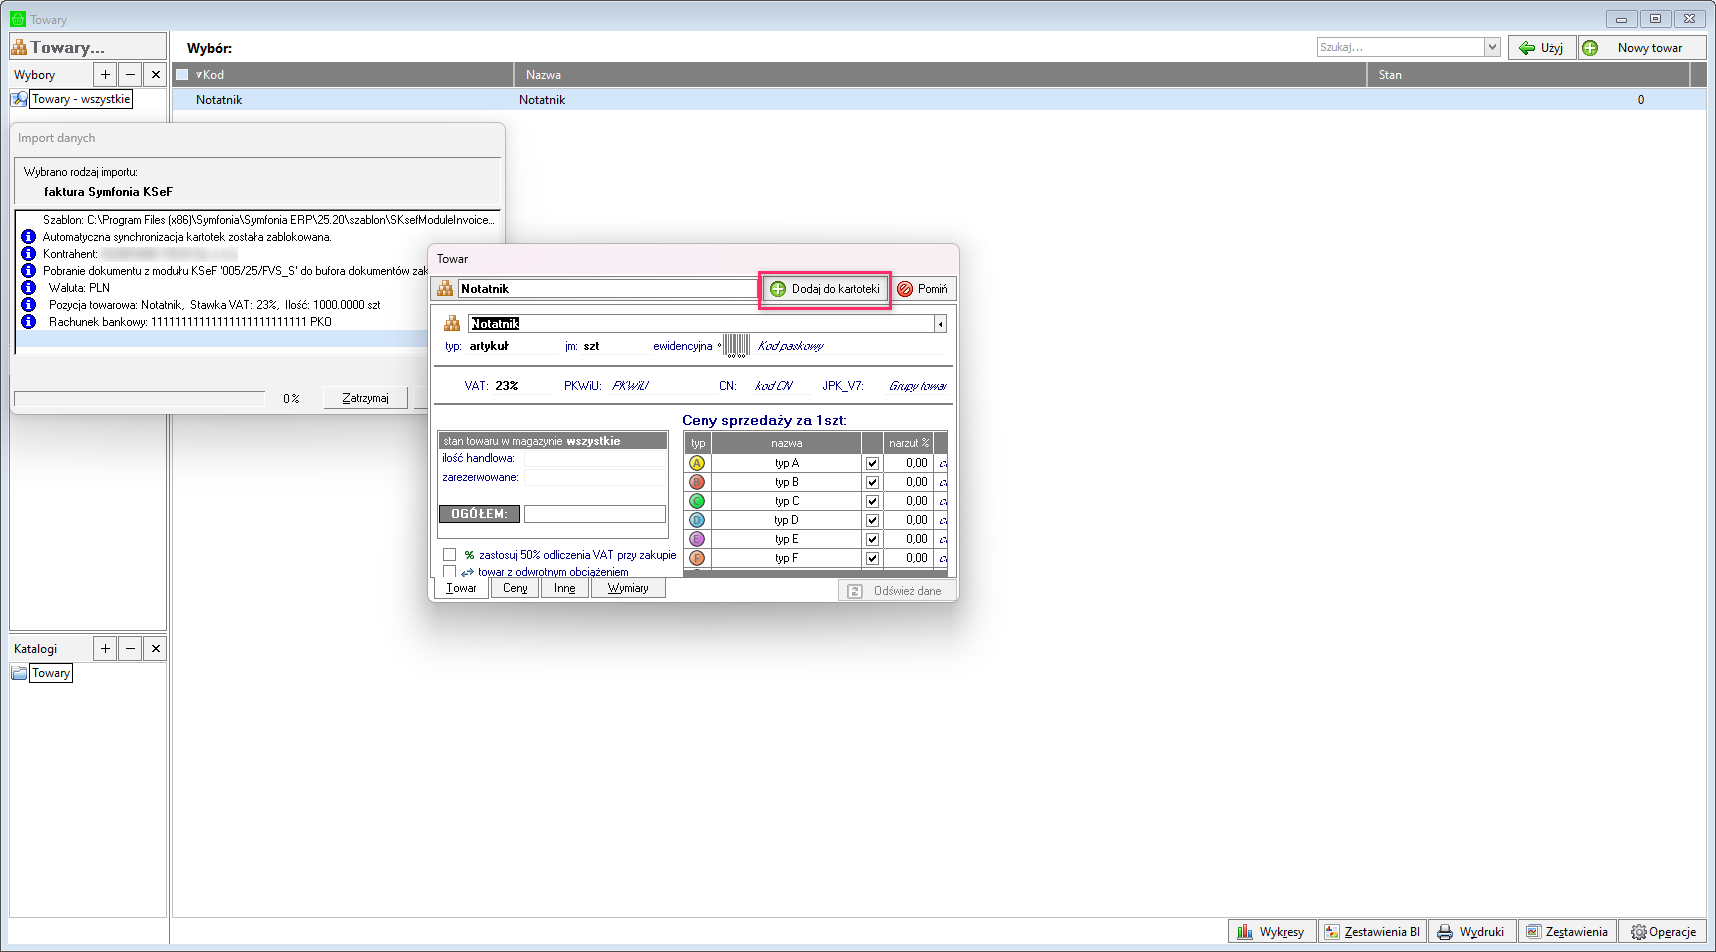Expand the arrow beside the Notatnik name field
The height and width of the screenshot is (952, 1716).
(940, 324)
